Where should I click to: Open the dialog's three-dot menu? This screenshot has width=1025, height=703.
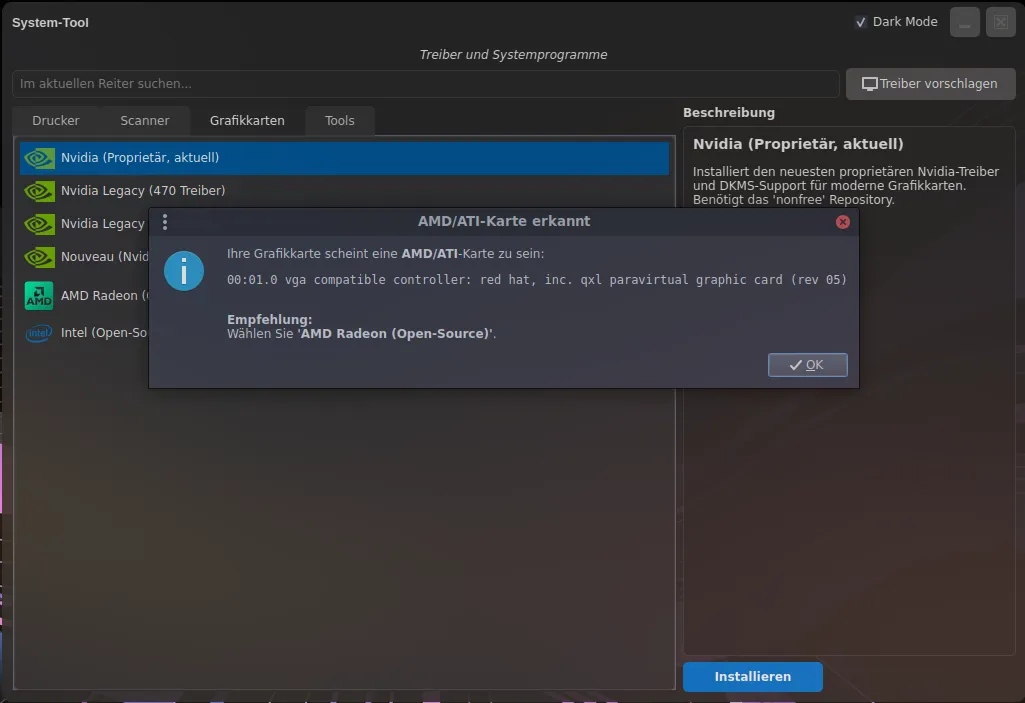coord(165,222)
